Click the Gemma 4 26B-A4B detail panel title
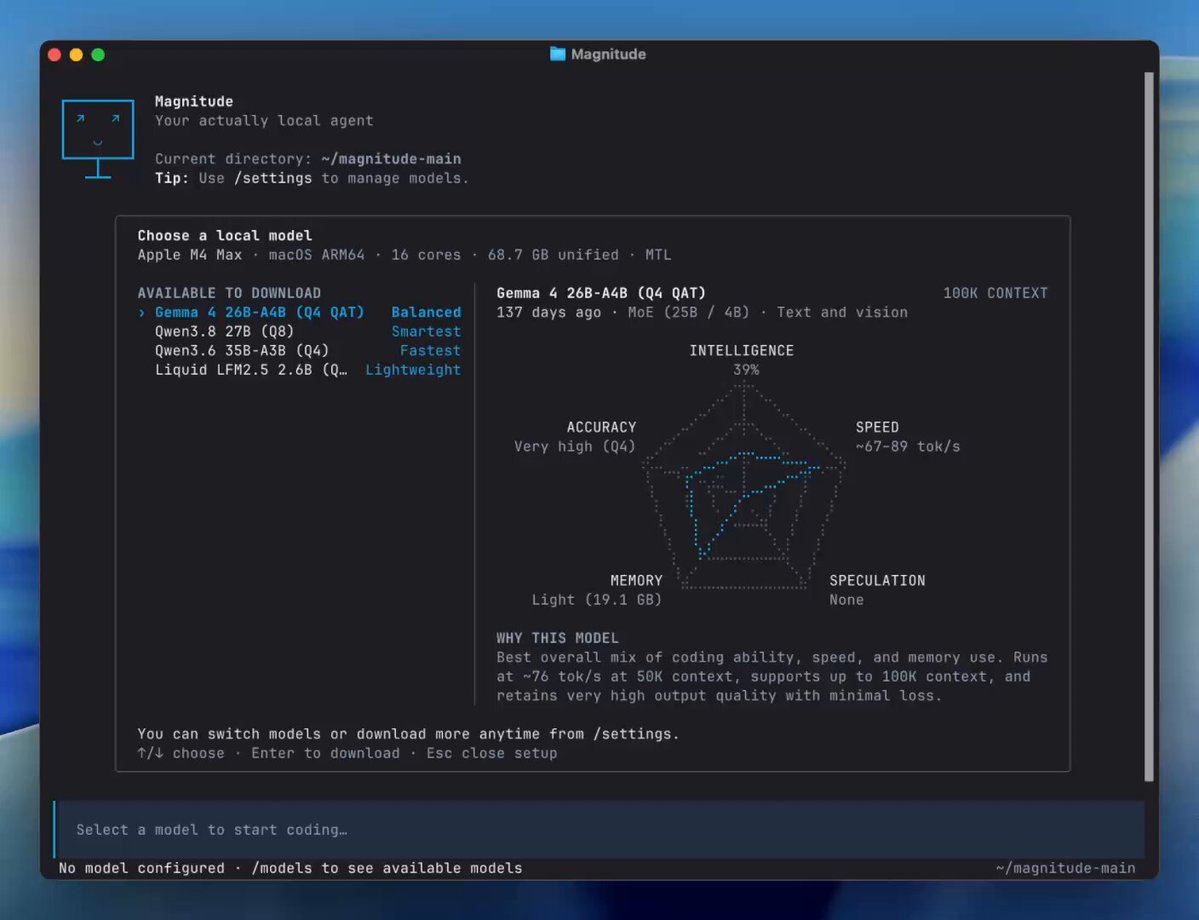1199x920 pixels. tap(601, 293)
